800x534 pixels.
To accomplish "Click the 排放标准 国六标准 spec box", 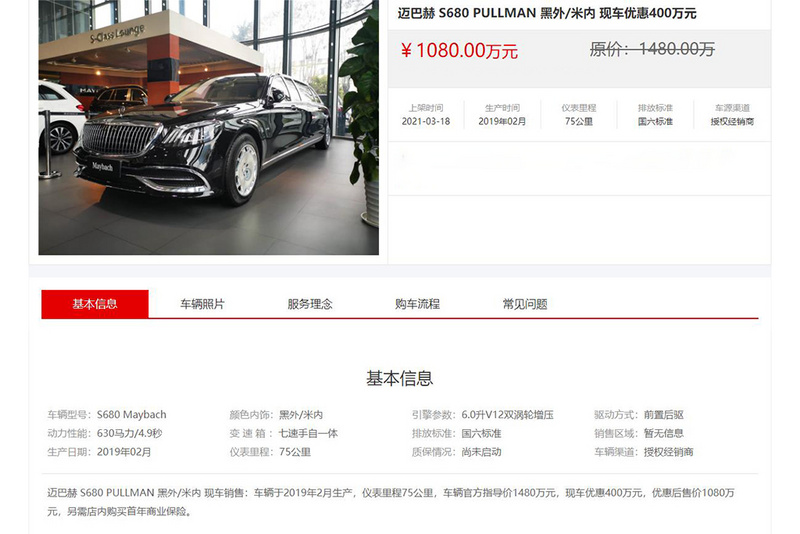I will pos(655,115).
